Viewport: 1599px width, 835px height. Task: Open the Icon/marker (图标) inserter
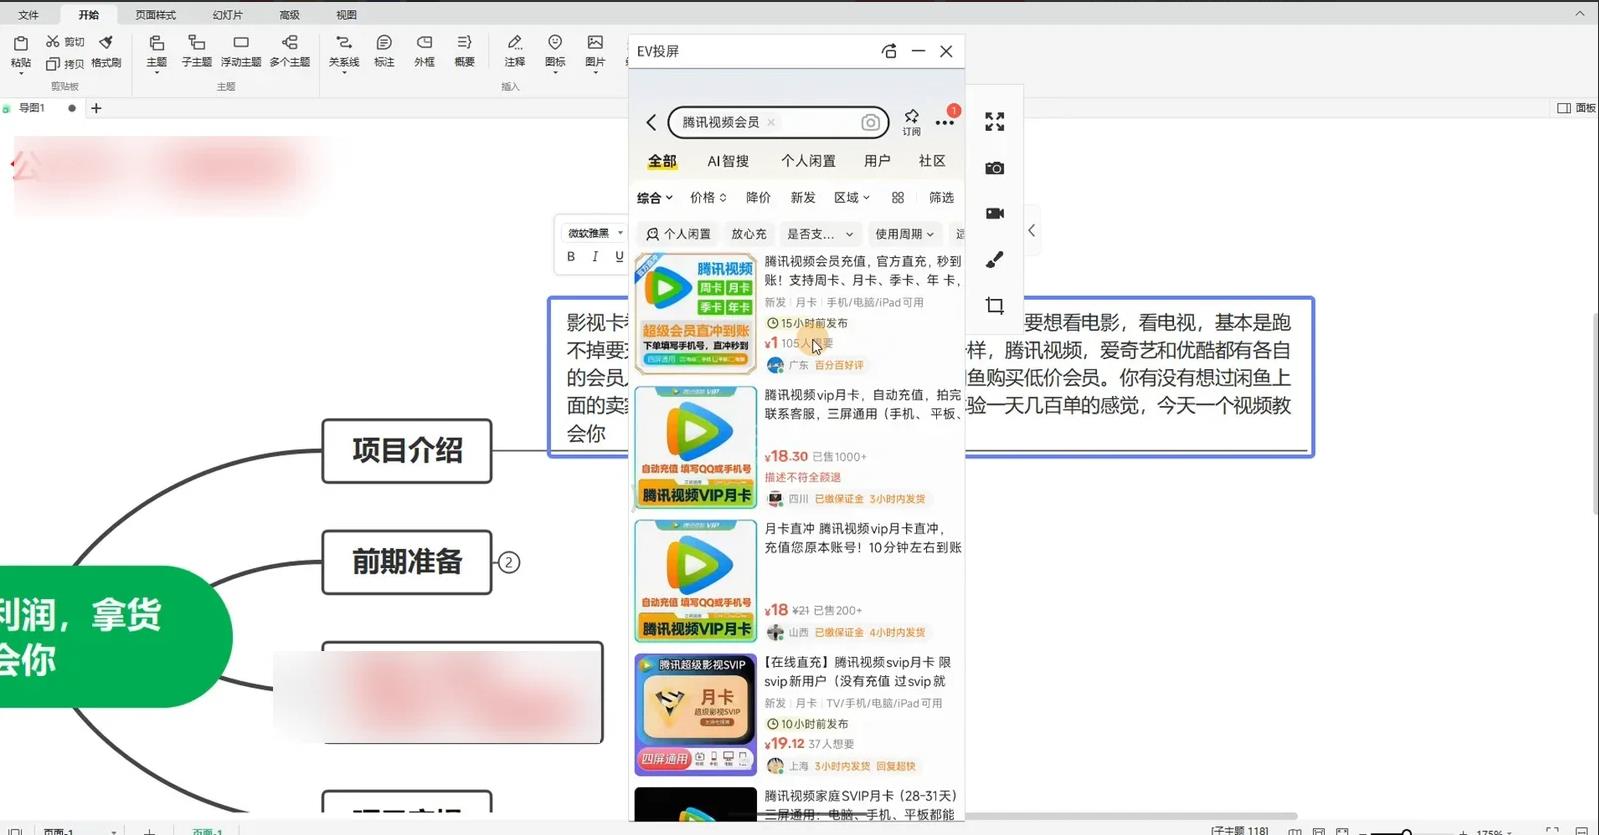pyautogui.click(x=555, y=51)
